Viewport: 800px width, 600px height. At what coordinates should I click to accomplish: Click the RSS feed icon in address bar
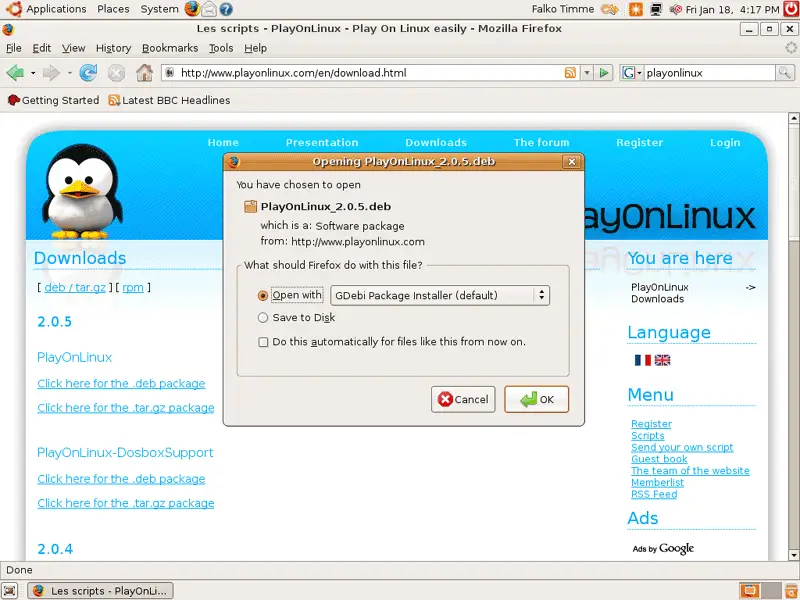[x=570, y=73]
